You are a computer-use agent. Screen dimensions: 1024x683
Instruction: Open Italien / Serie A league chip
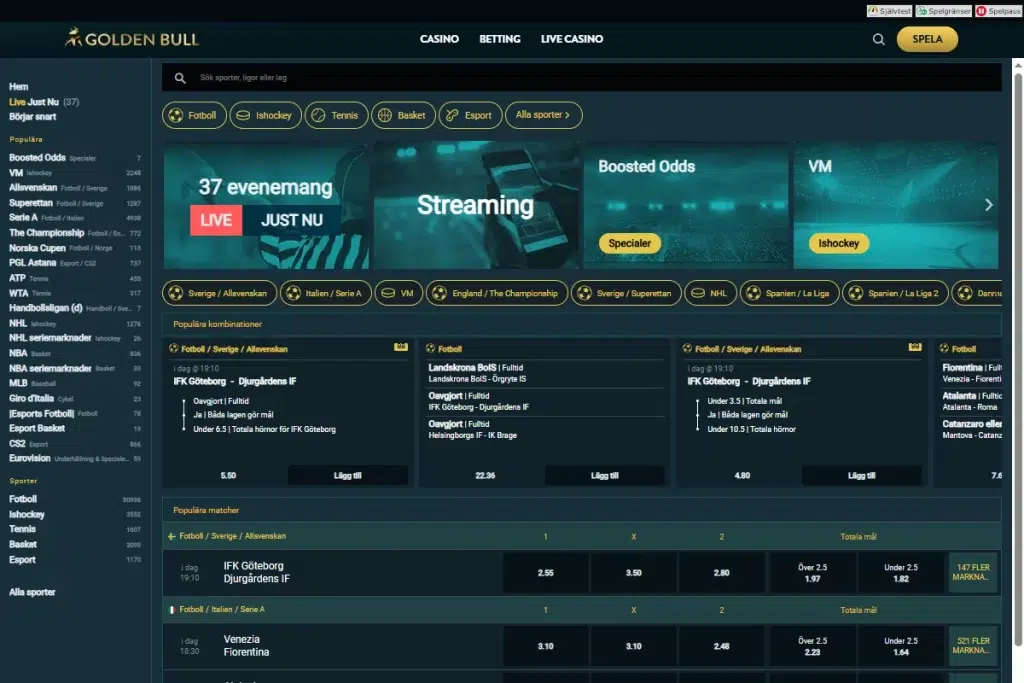click(325, 293)
